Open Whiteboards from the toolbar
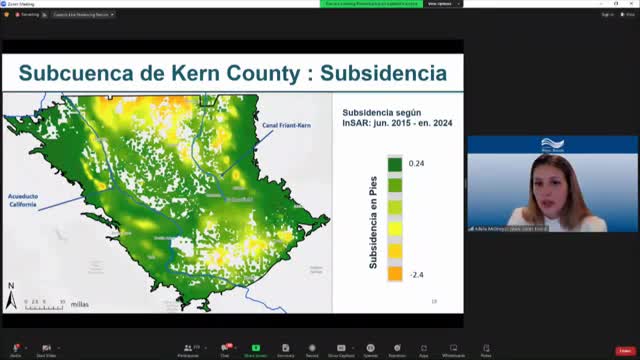The width and height of the screenshot is (640, 360). click(x=453, y=350)
